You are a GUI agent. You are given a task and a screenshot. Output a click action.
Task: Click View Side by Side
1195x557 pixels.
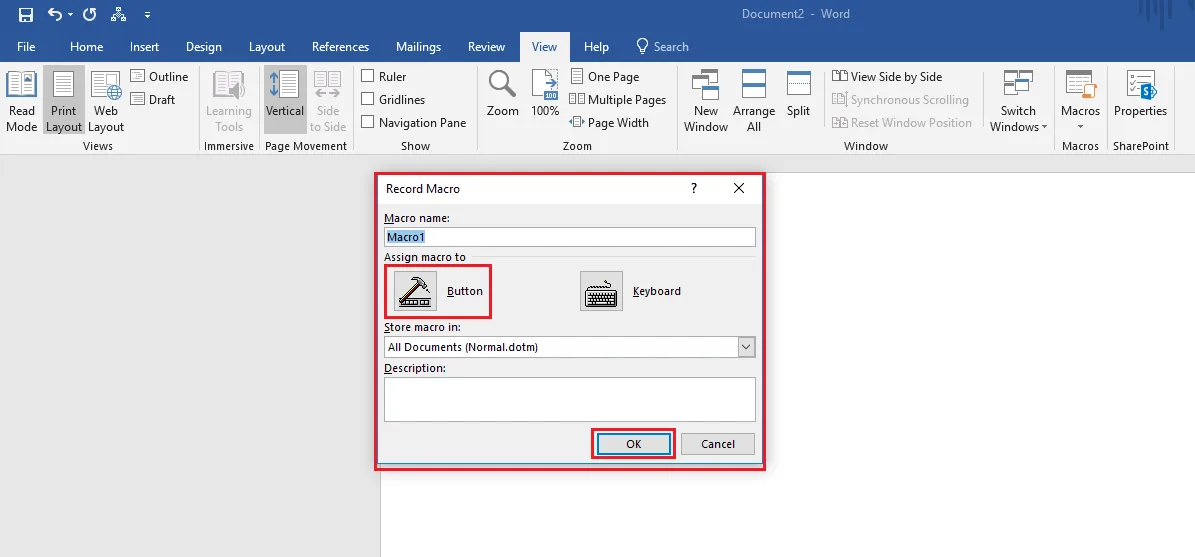click(887, 76)
